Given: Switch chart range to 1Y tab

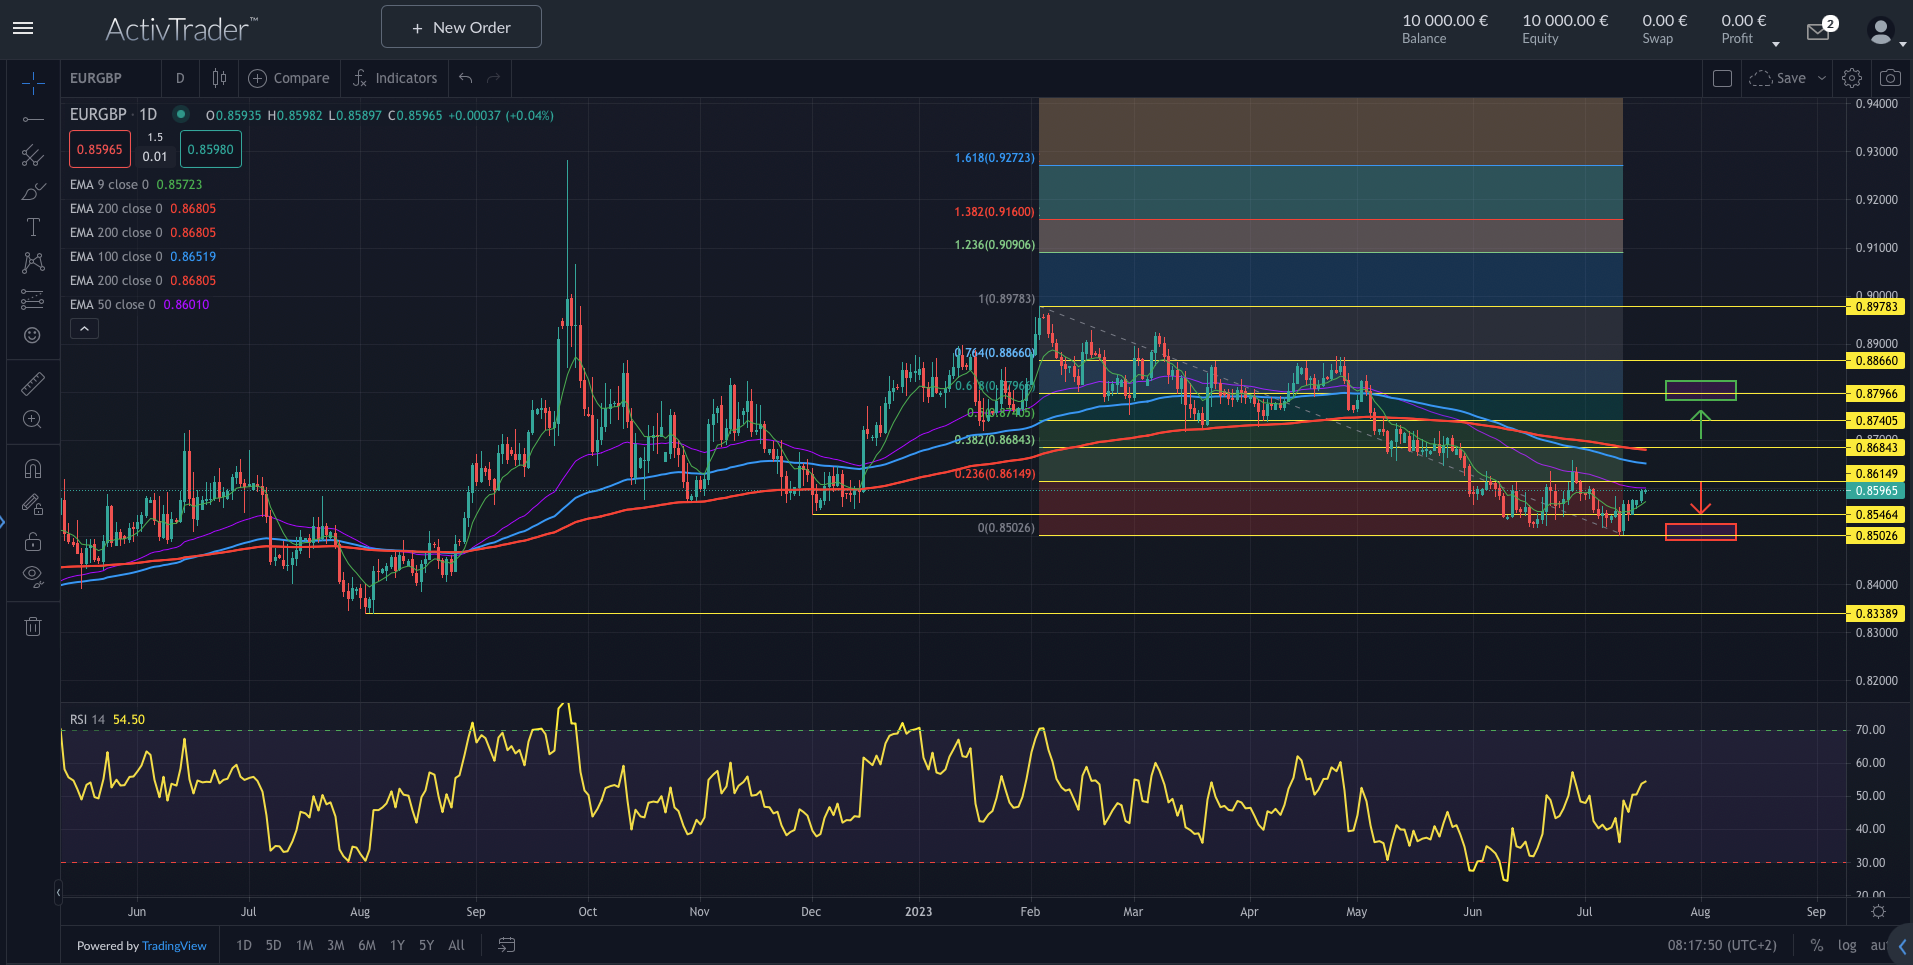Looking at the screenshot, I should 397,945.
